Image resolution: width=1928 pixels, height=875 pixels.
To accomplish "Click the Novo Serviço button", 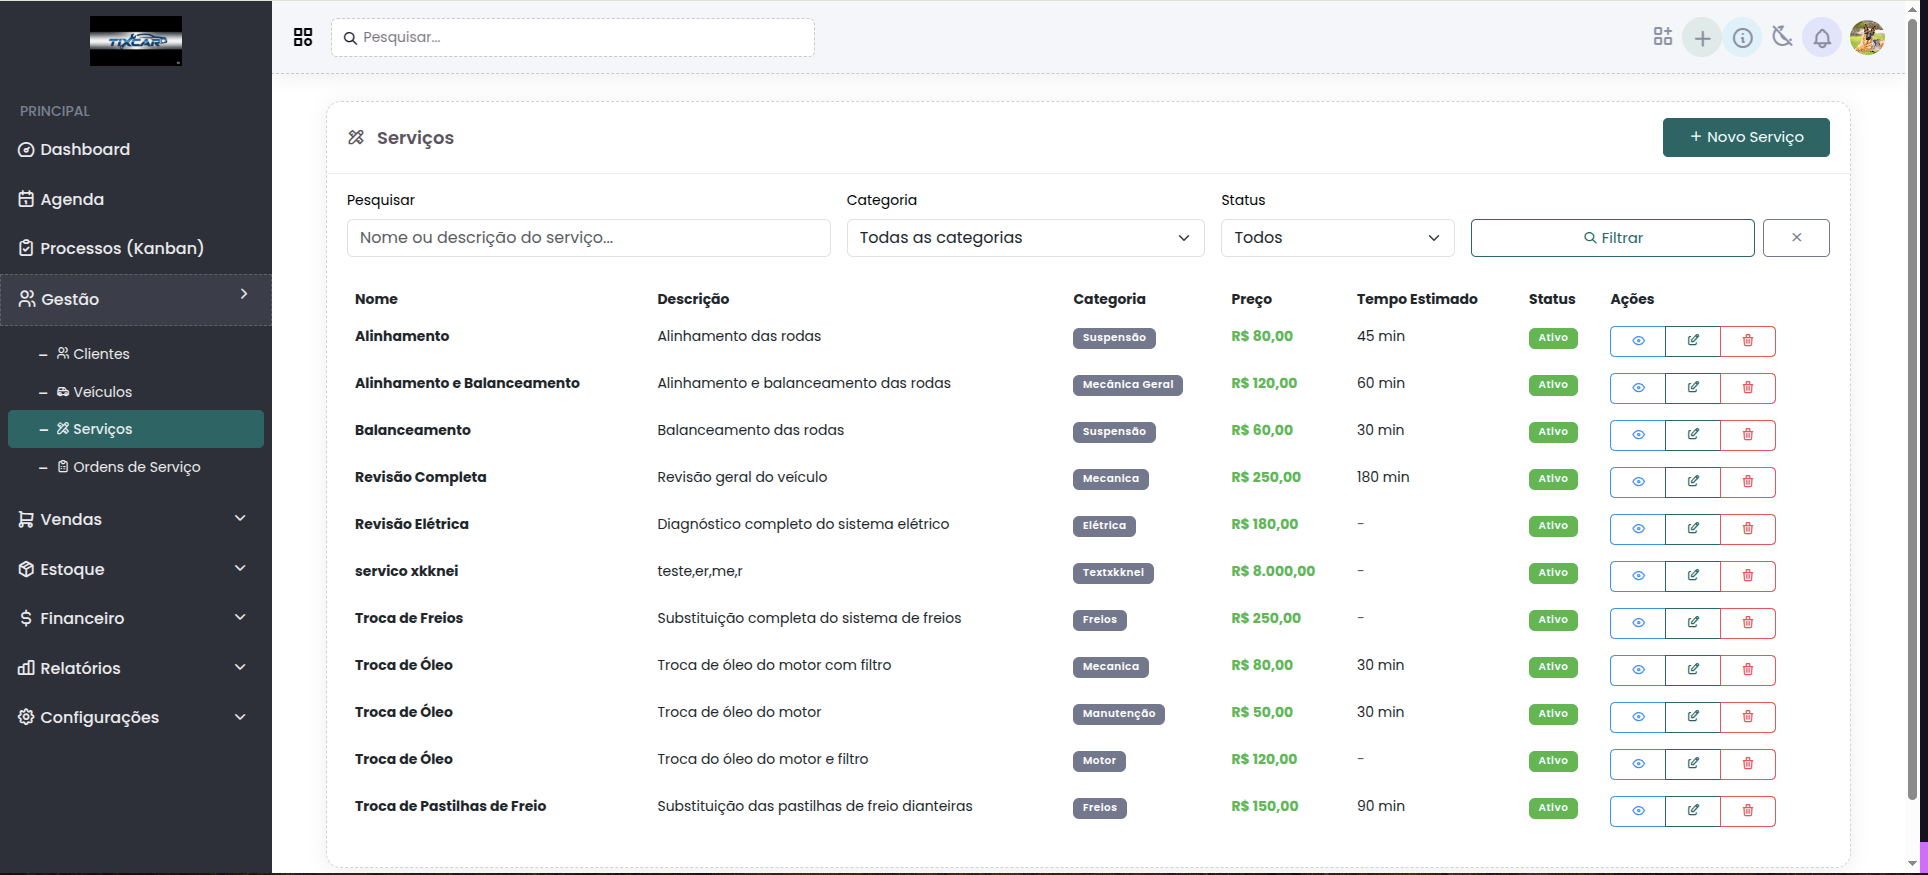I will pos(1745,137).
